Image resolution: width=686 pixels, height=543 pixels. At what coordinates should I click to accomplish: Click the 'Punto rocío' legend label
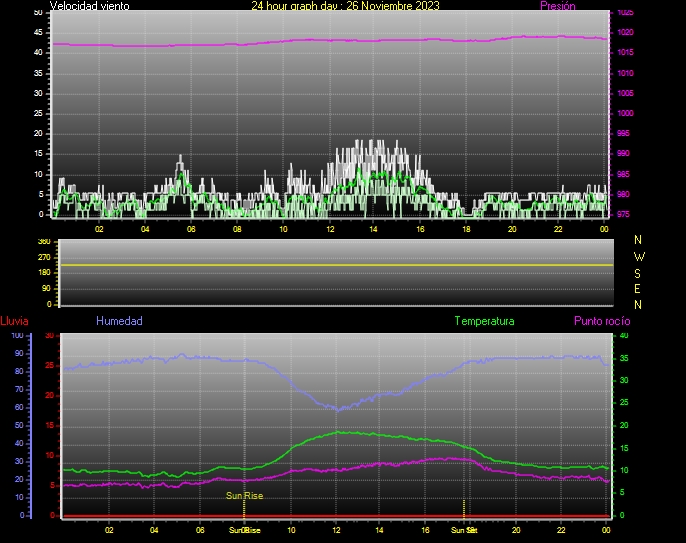[x=602, y=321]
